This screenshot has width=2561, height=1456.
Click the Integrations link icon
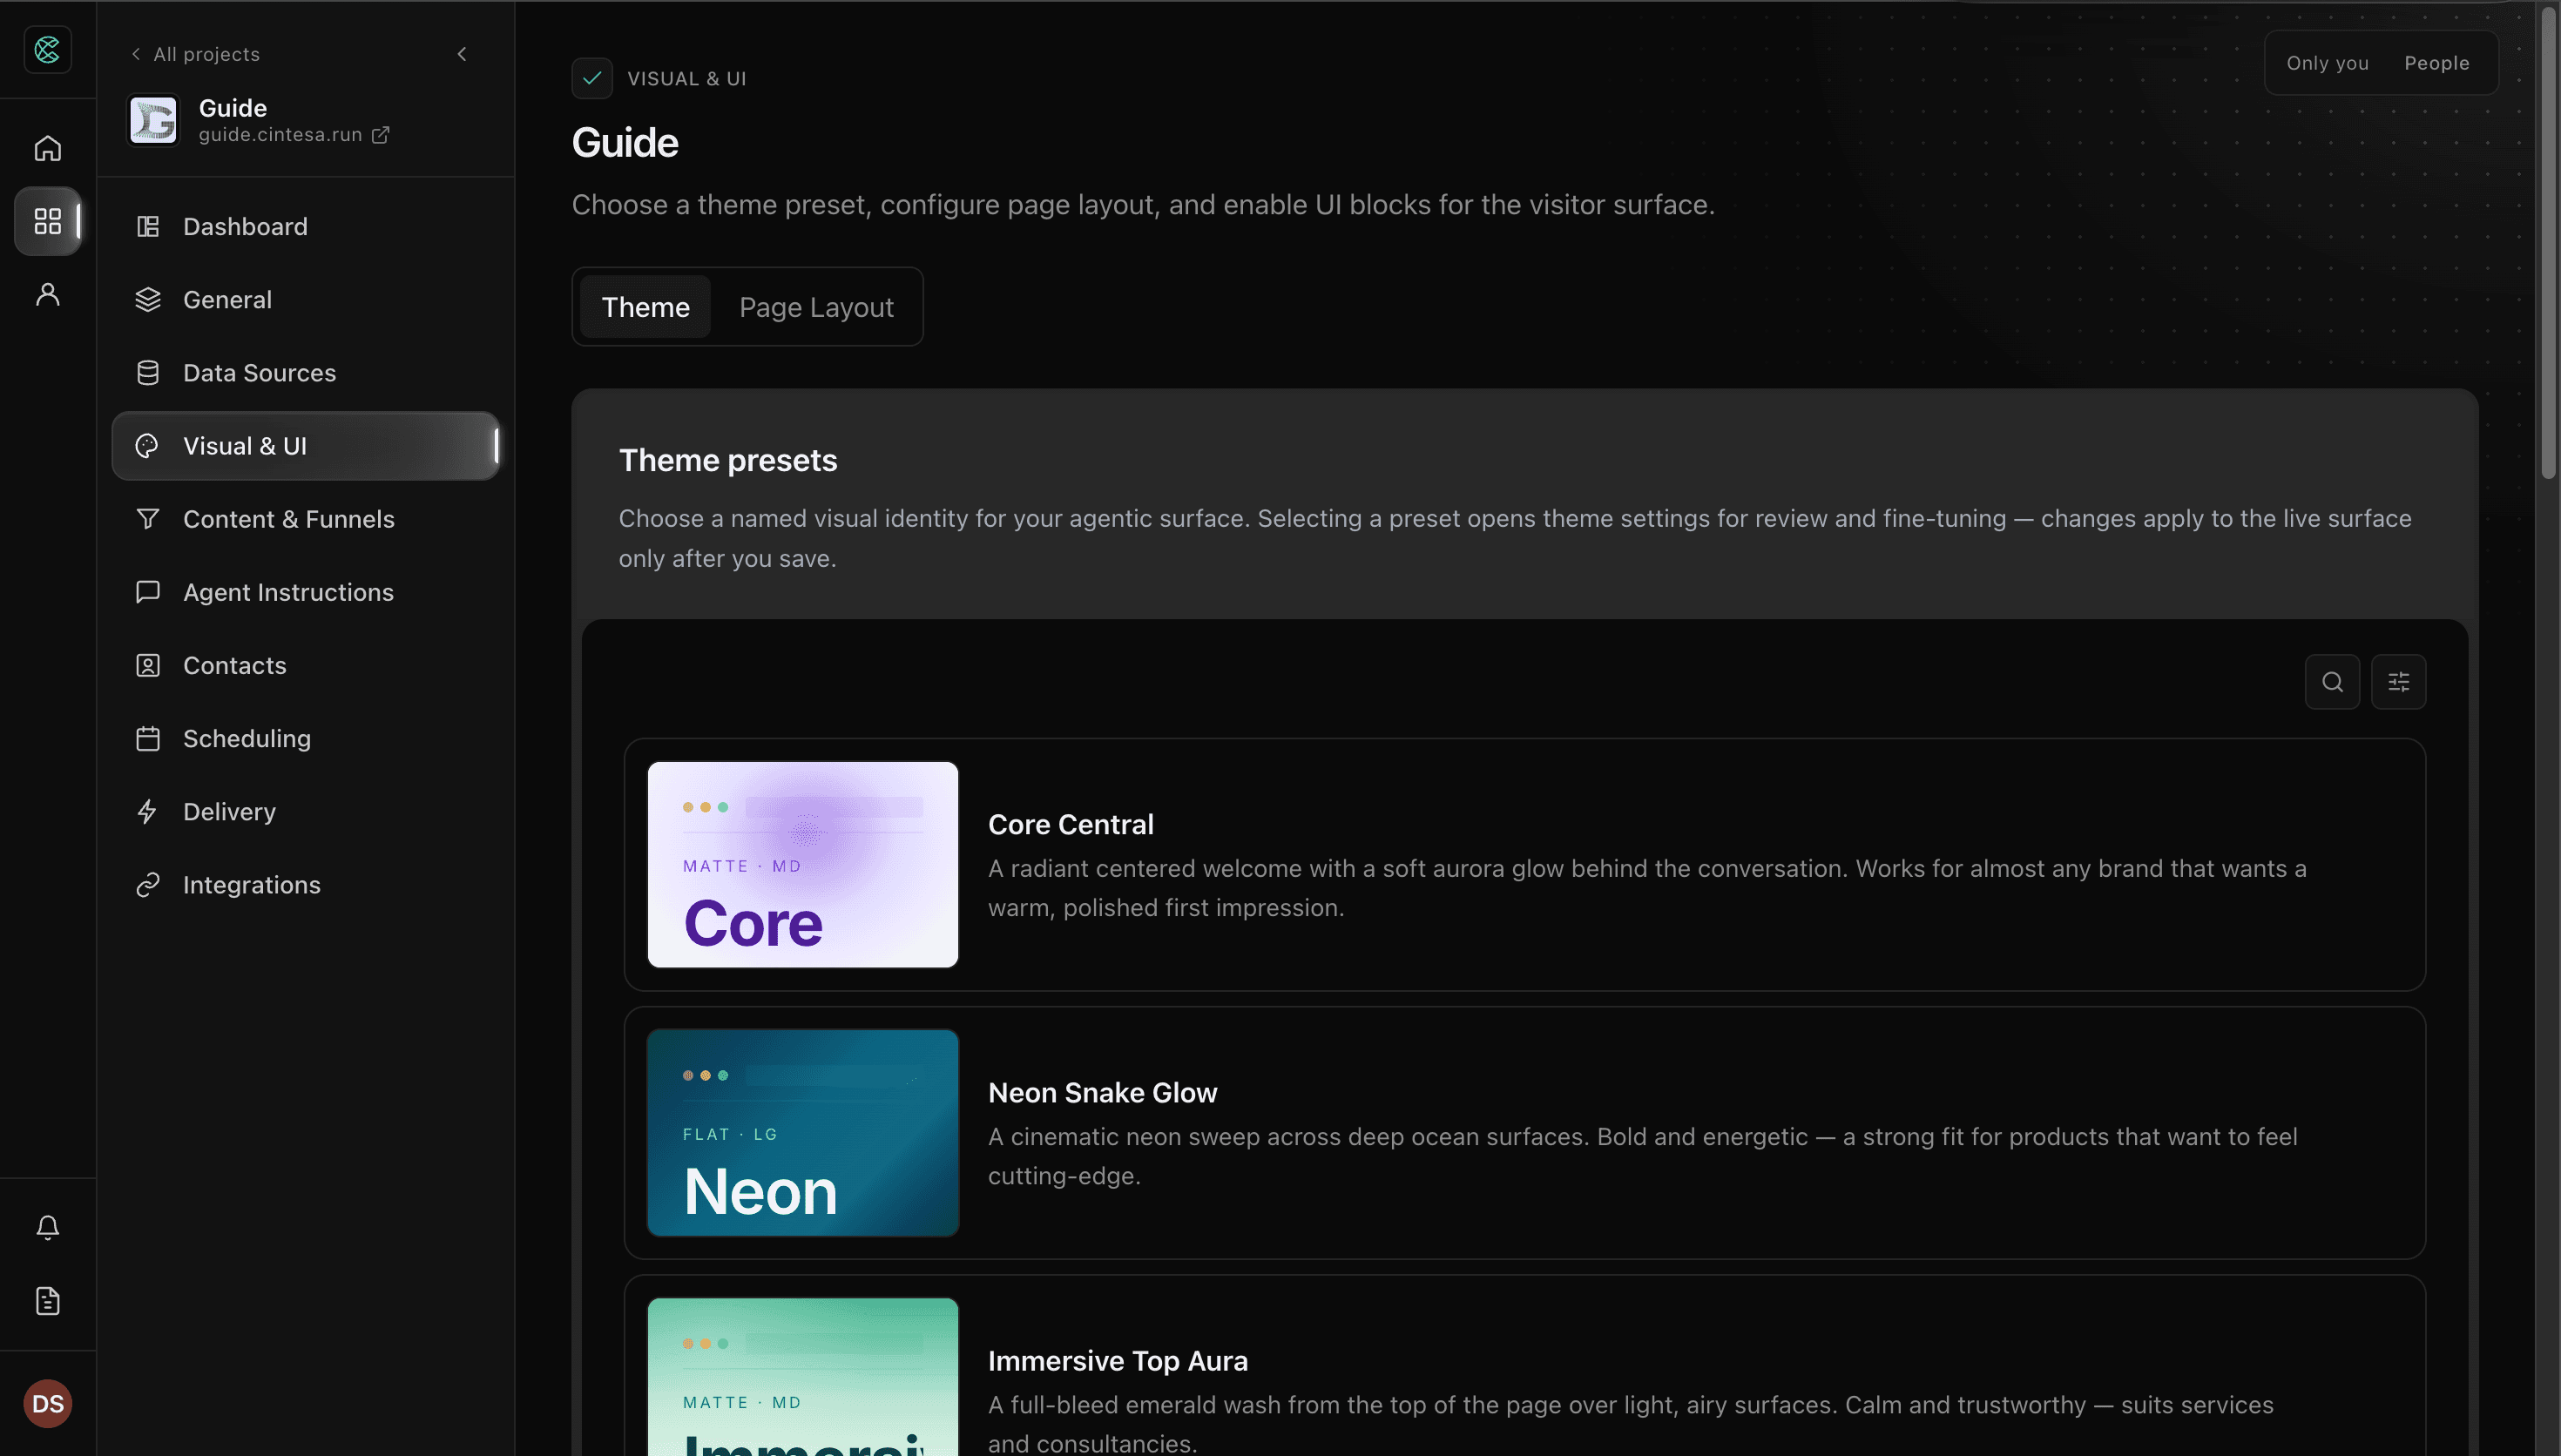(148, 884)
